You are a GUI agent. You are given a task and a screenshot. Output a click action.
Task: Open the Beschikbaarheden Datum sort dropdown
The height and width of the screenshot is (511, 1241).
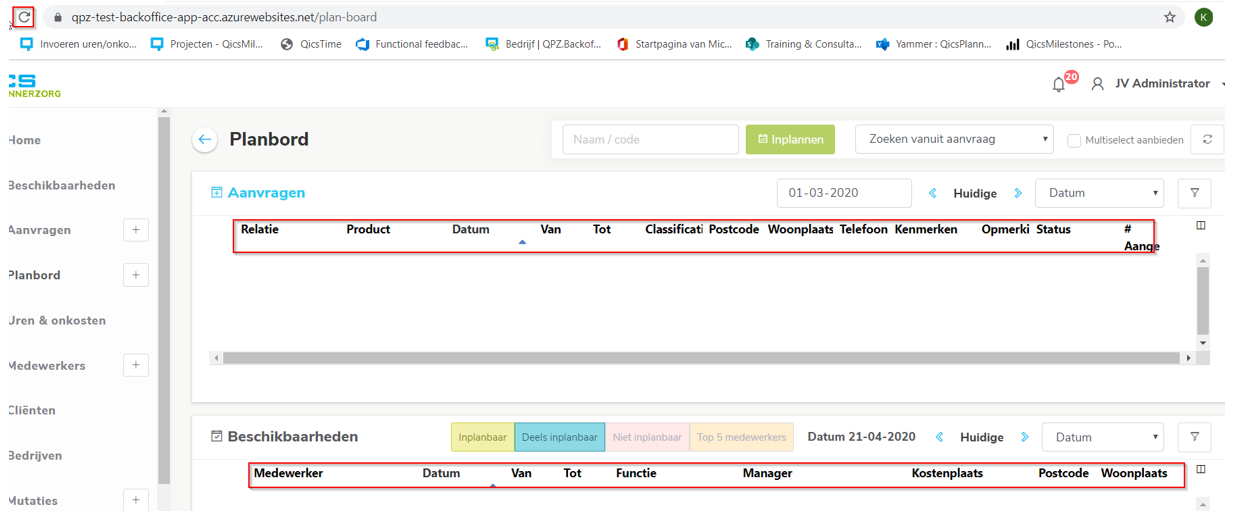[x=1103, y=437]
